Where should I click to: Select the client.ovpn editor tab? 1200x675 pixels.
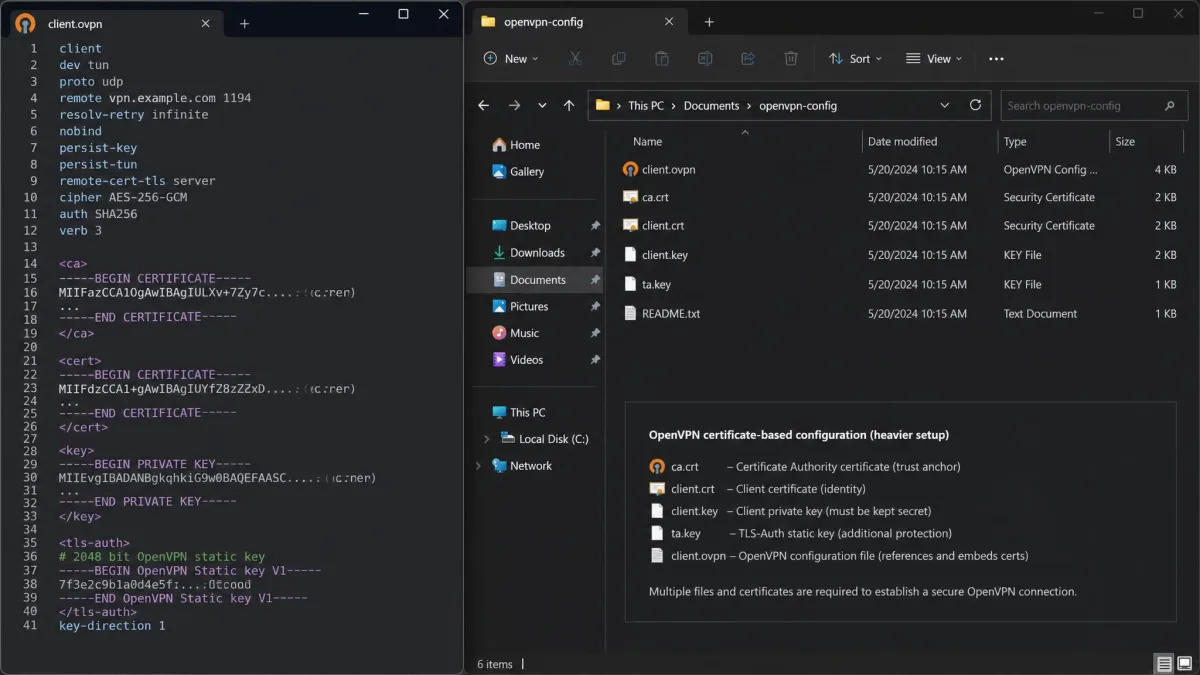tap(115, 23)
